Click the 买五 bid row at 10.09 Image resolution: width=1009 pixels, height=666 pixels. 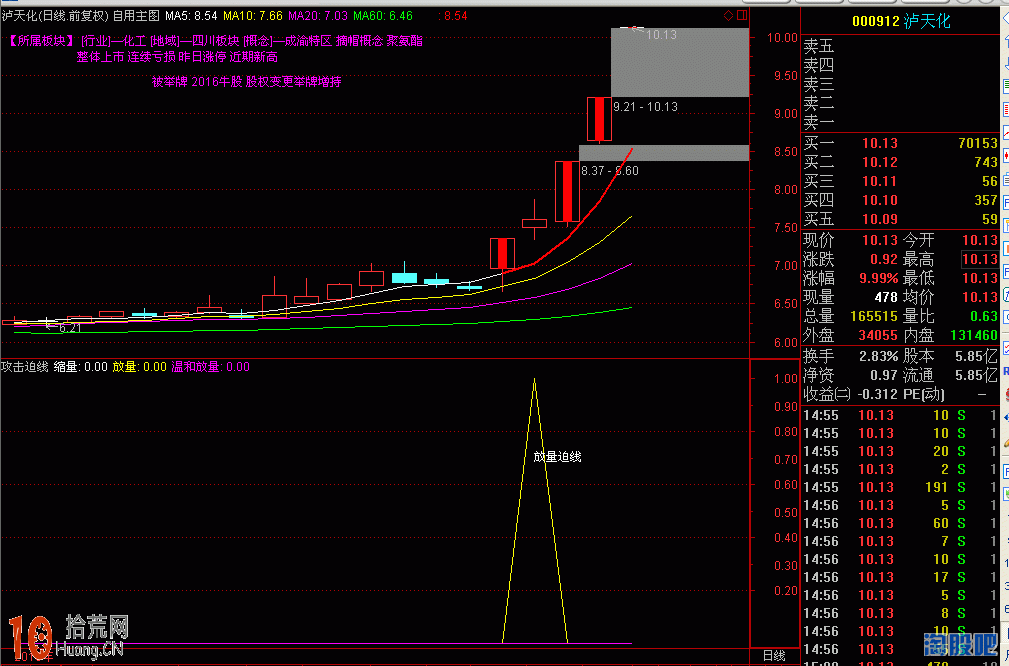[x=900, y=219]
